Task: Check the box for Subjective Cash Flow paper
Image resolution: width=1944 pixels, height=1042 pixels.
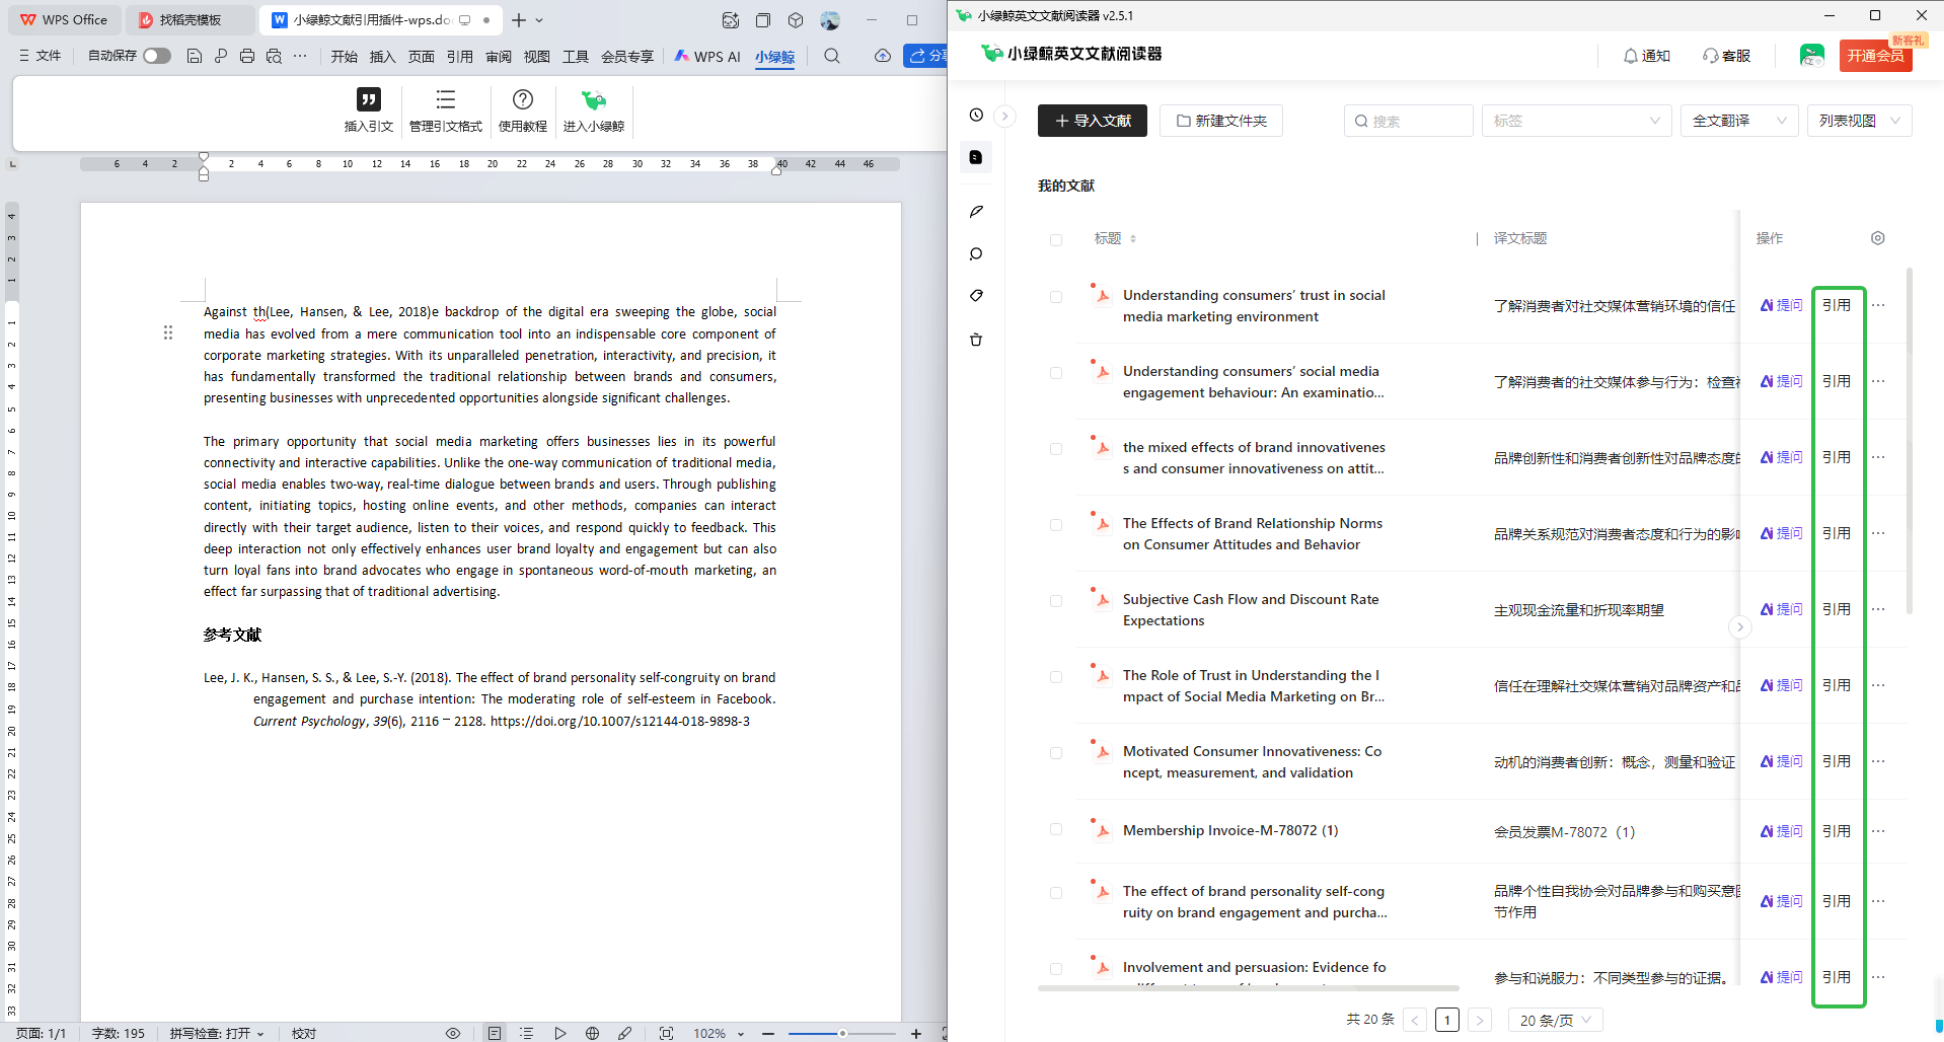Action: click(1056, 601)
